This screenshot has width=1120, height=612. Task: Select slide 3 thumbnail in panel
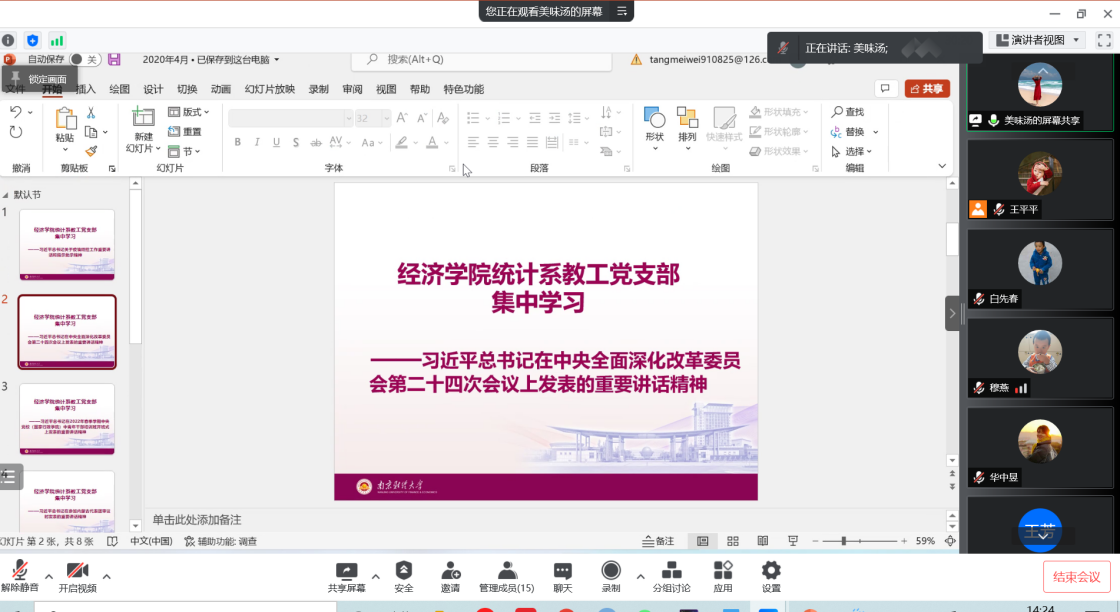point(67,418)
